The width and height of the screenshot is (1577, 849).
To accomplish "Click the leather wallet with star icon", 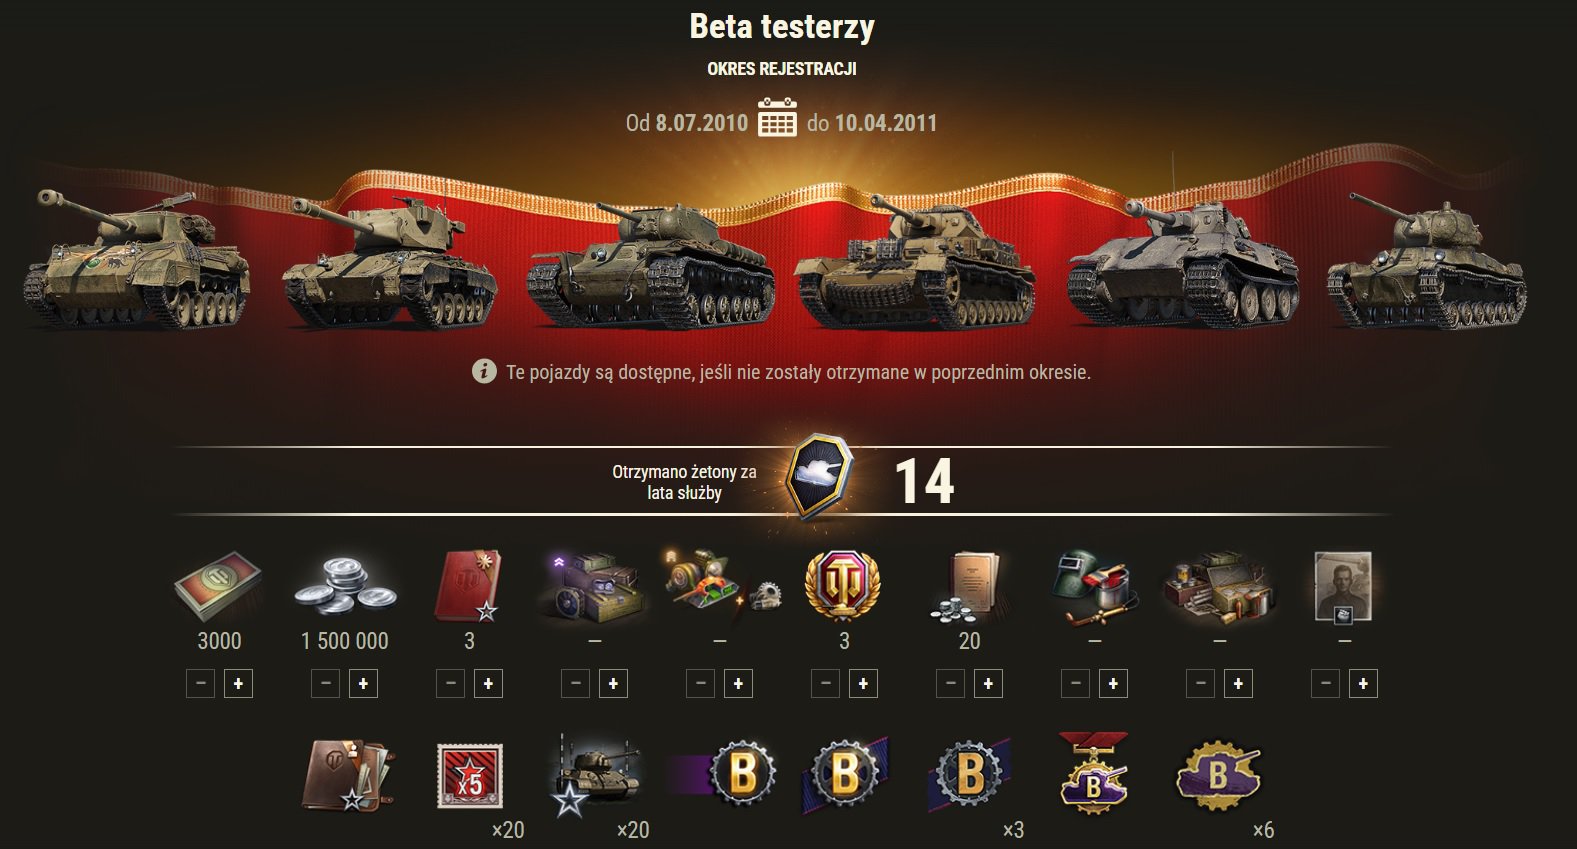I will coord(344,775).
